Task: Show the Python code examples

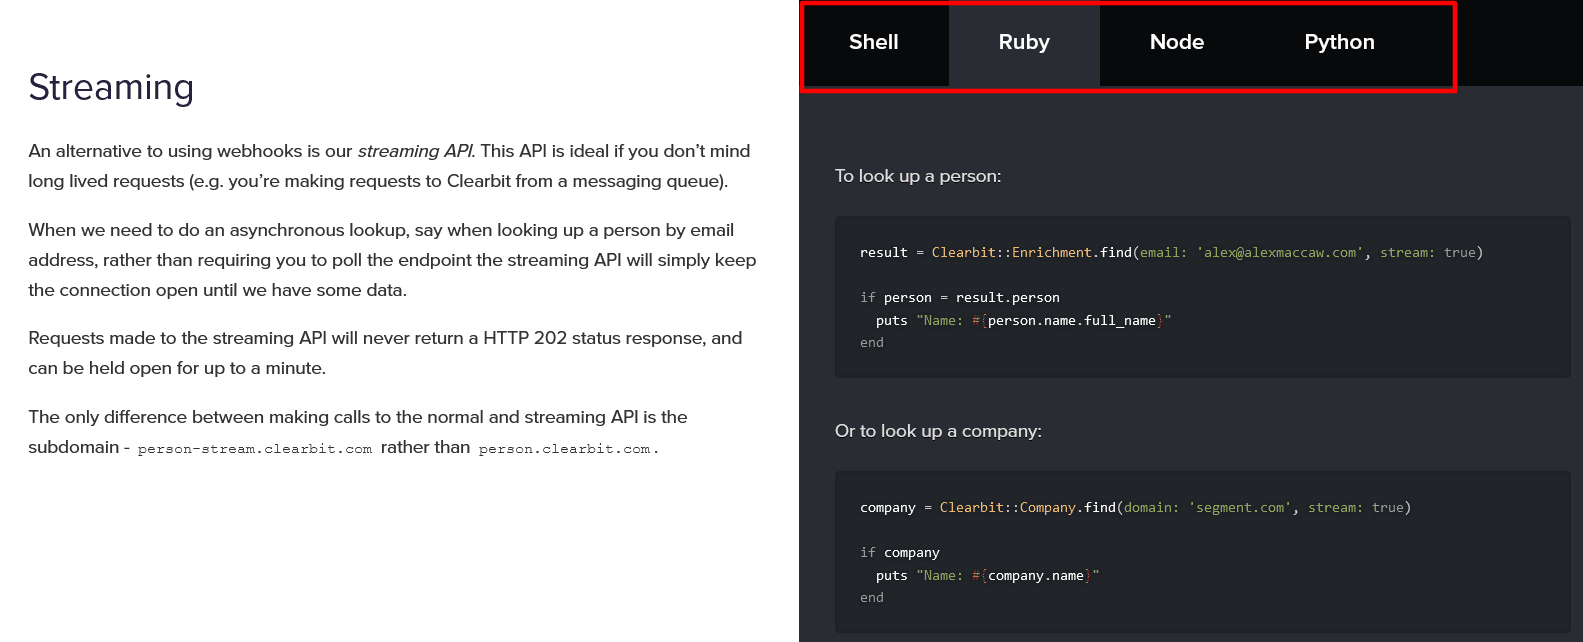Action: coord(1339,42)
